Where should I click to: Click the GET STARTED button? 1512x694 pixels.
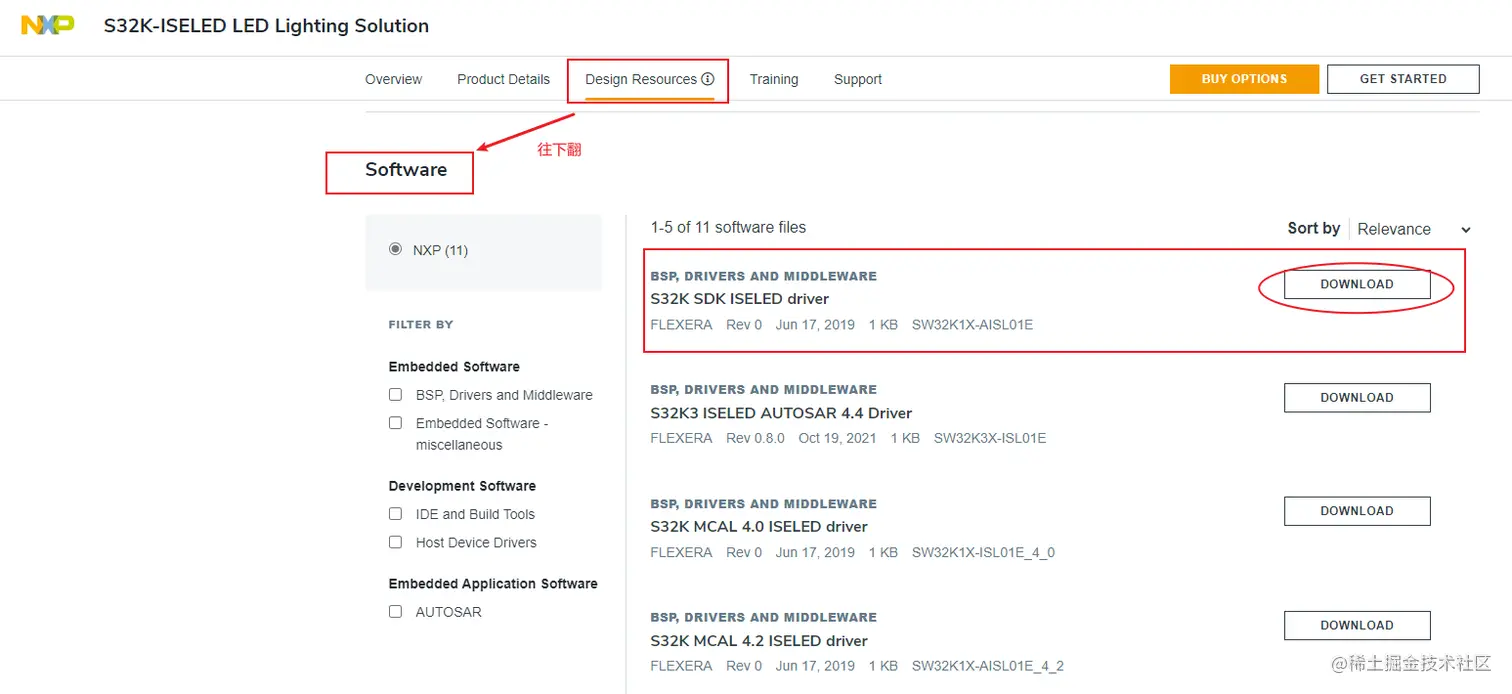(x=1403, y=79)
